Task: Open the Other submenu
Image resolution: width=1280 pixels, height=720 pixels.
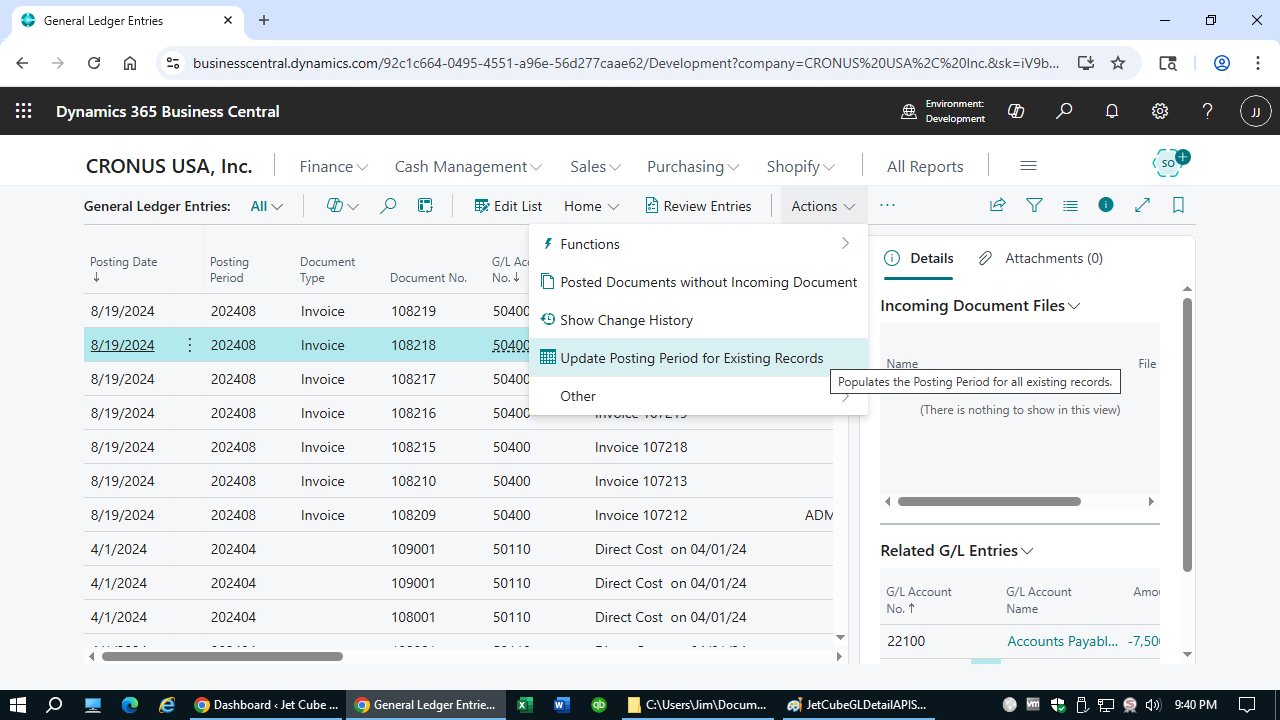Action: [698, 396]
